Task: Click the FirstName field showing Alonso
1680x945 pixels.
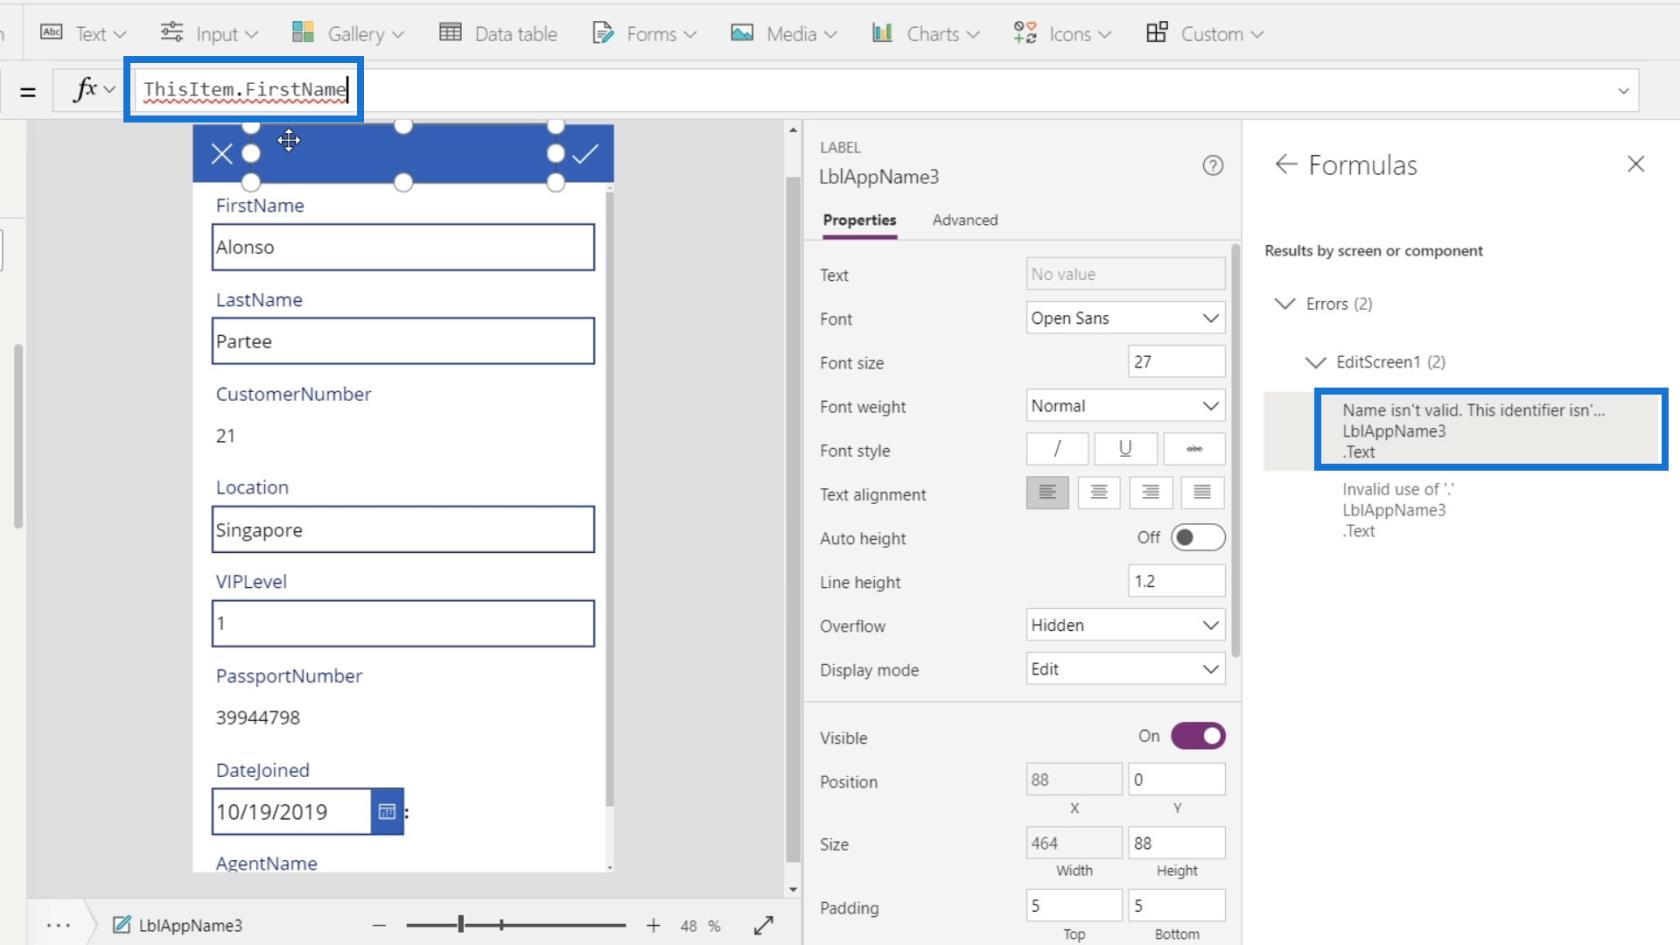Action: (x=403, y=247)
